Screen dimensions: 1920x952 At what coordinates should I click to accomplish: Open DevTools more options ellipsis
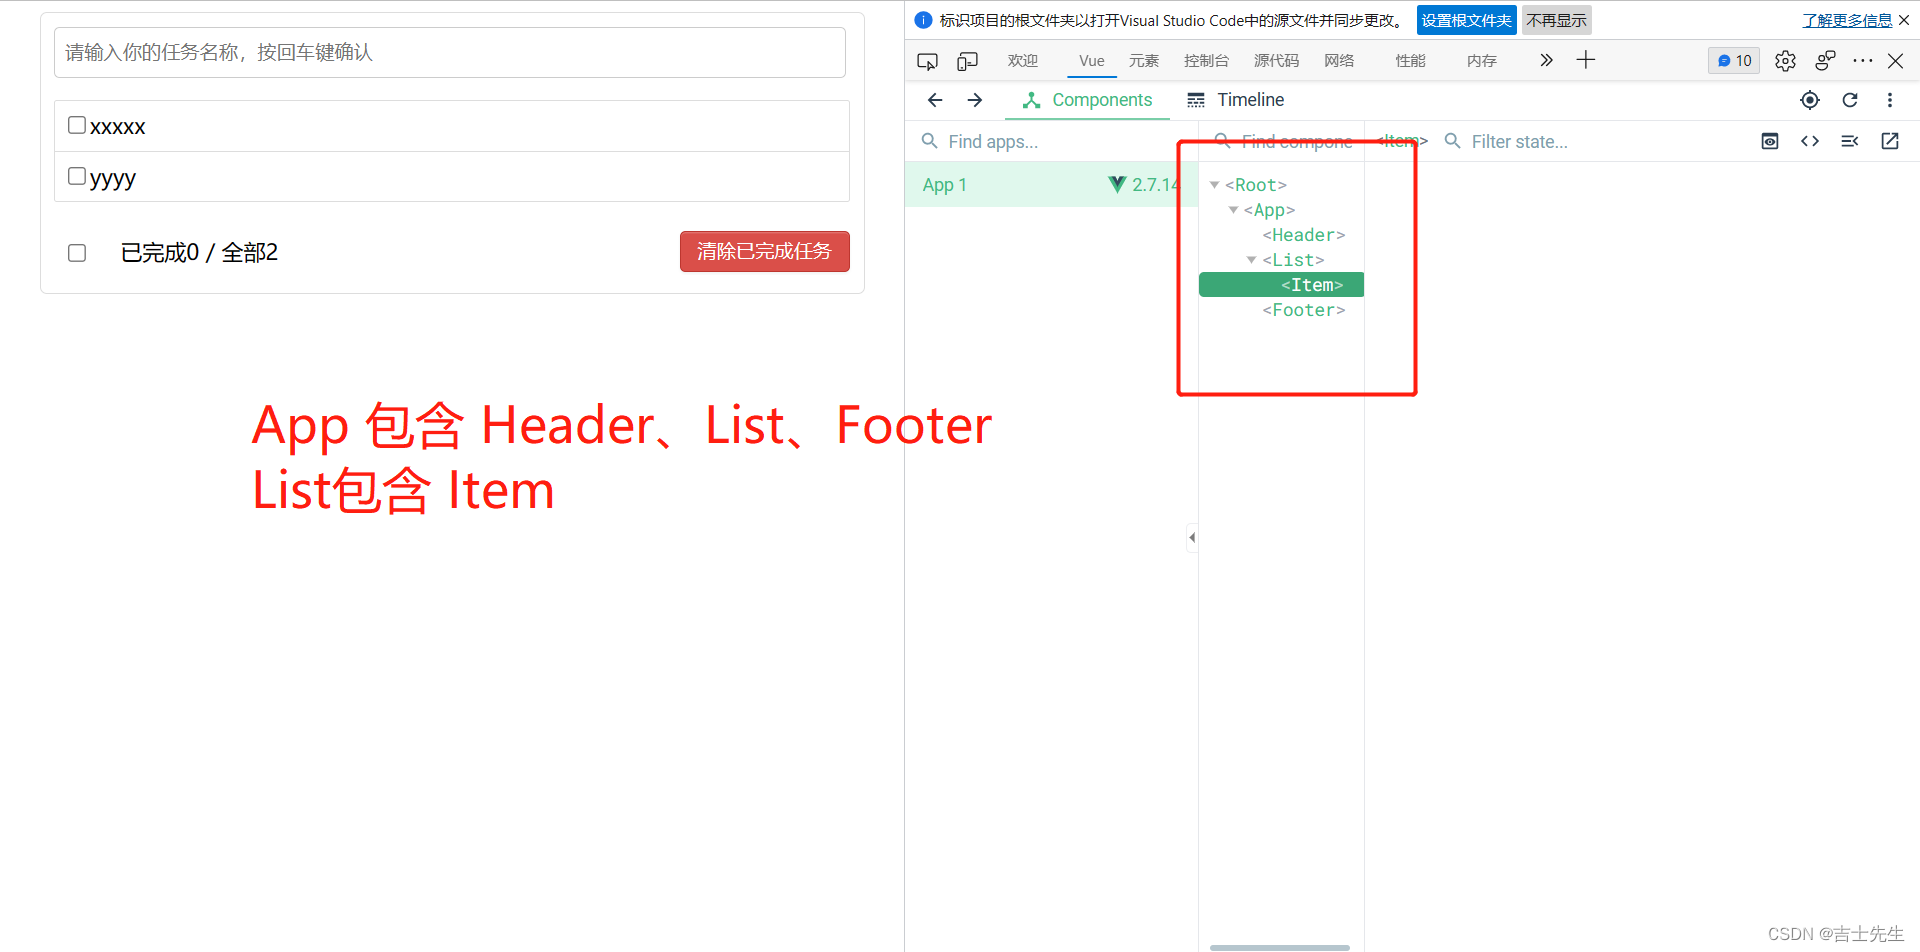(1862, 61)
